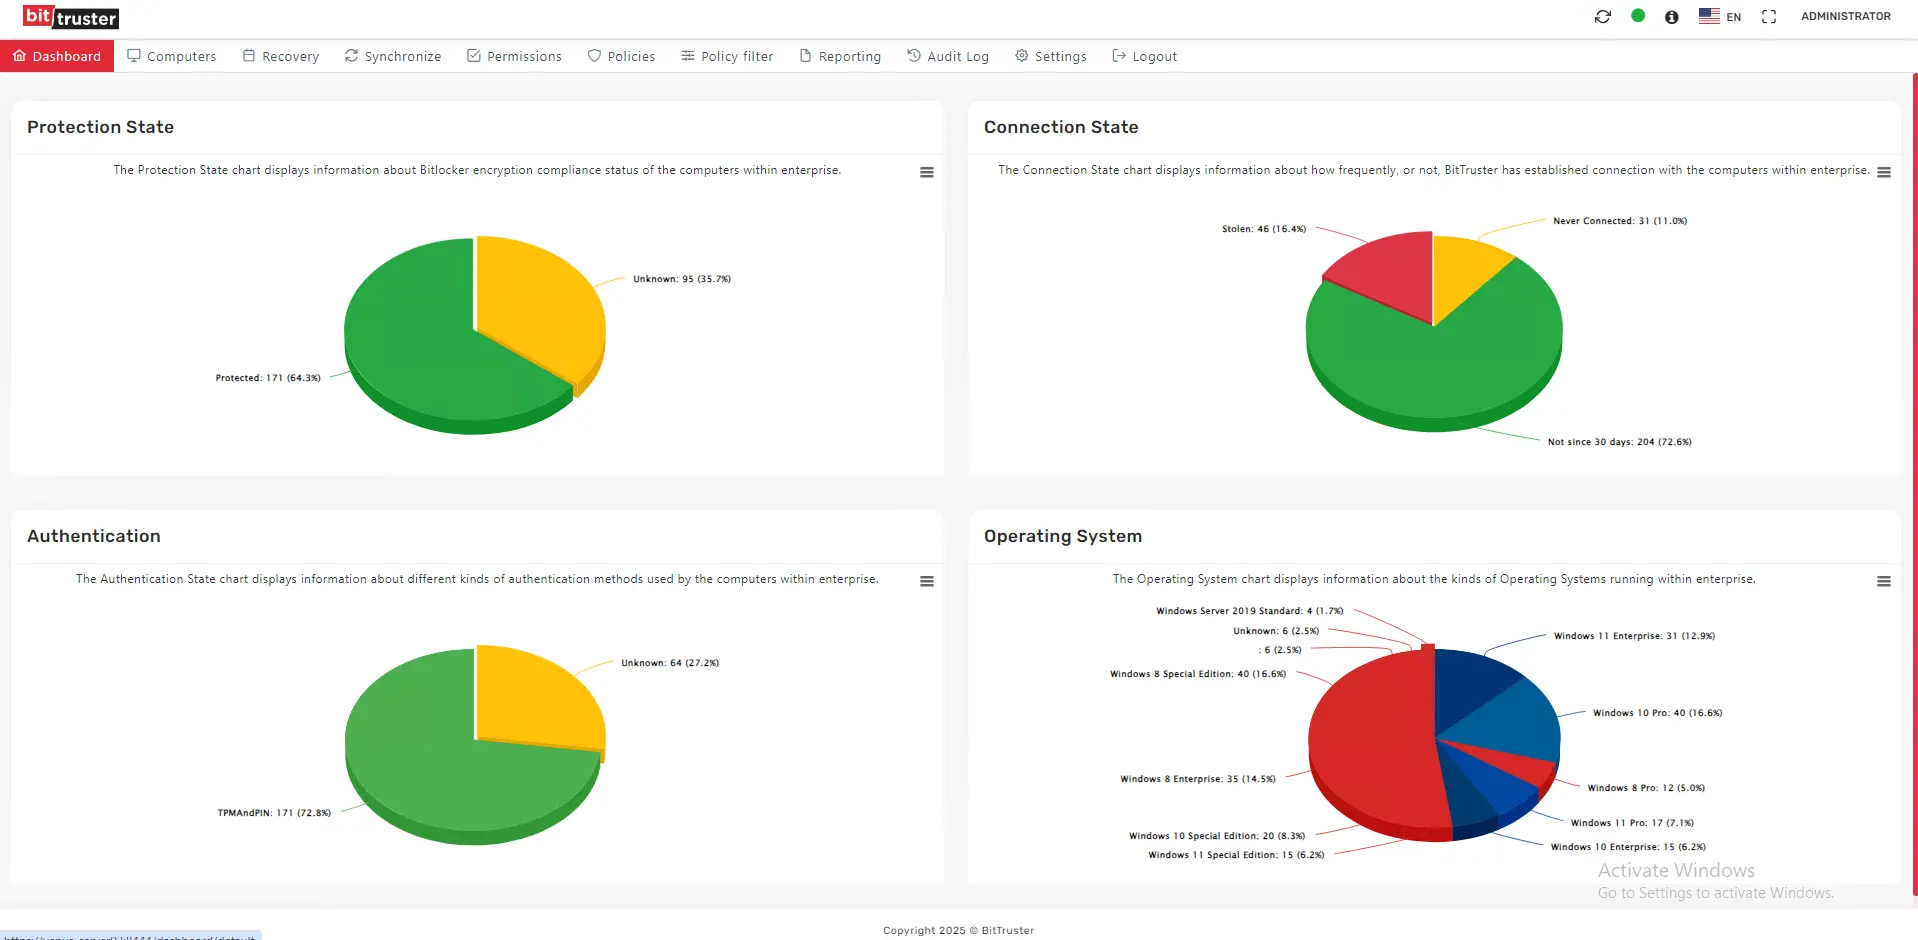Toggle fullscreen using the expand icon
The width and height of the screenshot is (1918, 940).
1768,16
